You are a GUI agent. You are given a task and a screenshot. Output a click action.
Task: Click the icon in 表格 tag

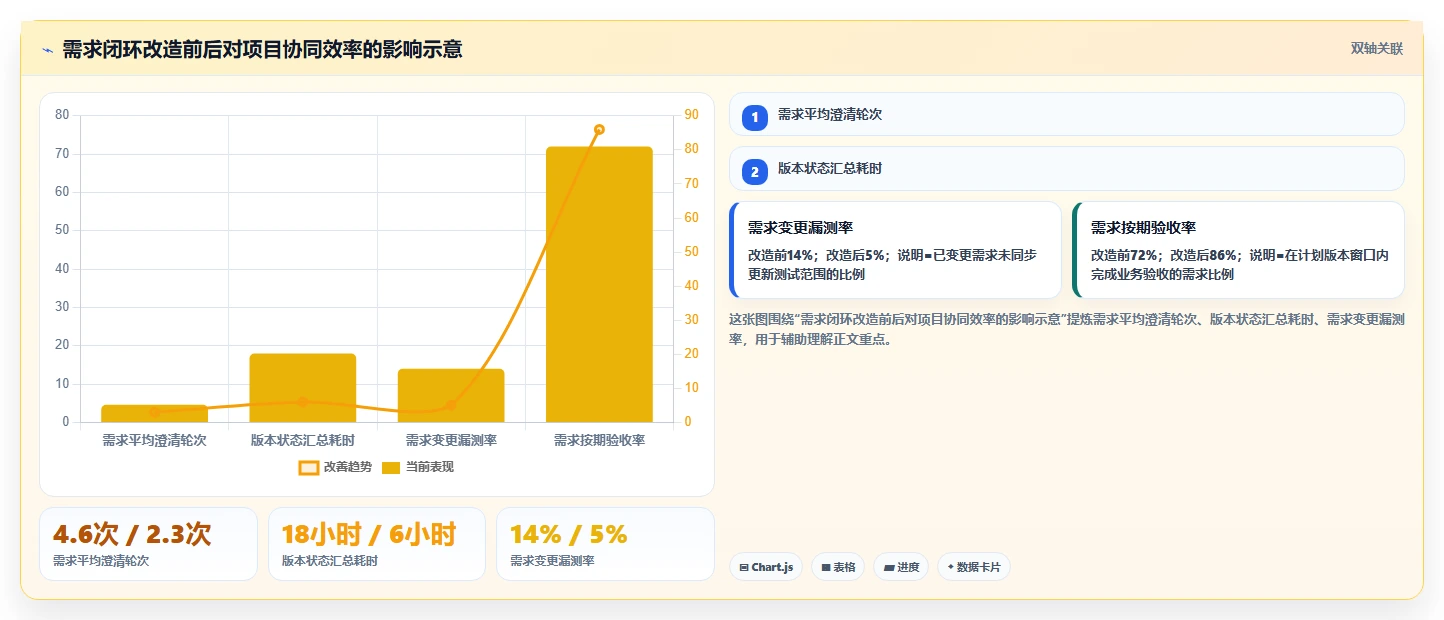pyautogui.click(x=826, y=567)
